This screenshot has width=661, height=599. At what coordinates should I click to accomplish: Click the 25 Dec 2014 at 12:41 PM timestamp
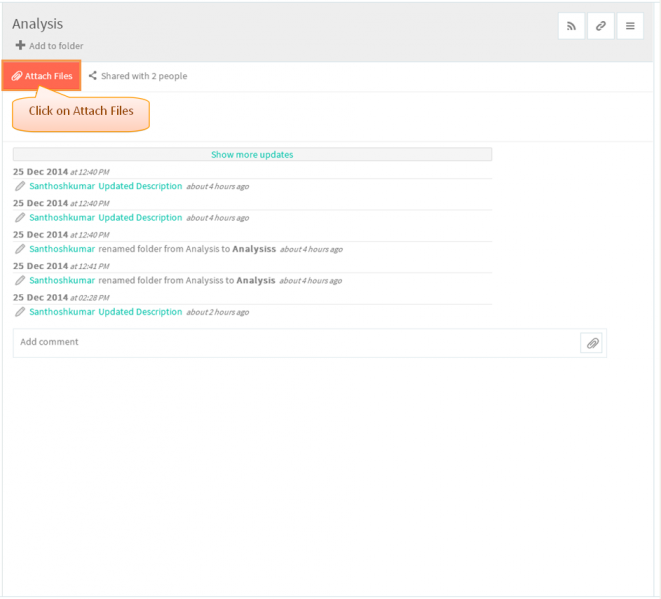tap(61, 266)
